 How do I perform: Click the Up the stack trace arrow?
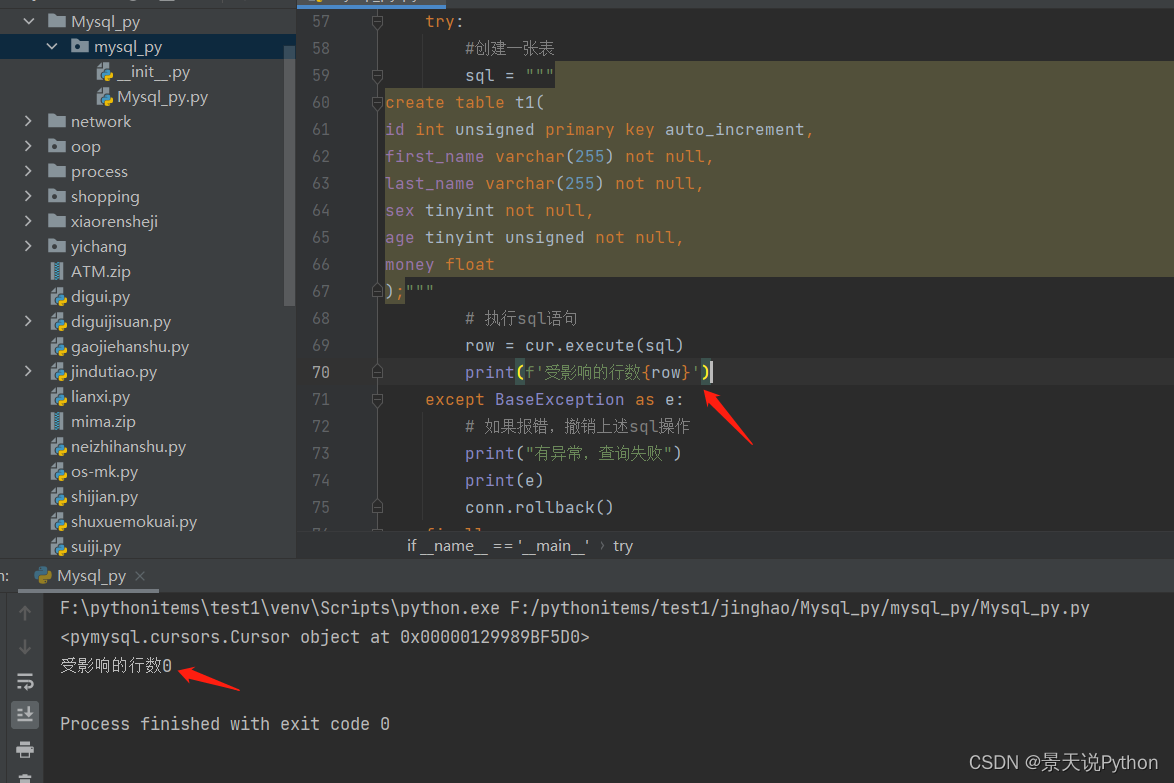tap(25, 613)
